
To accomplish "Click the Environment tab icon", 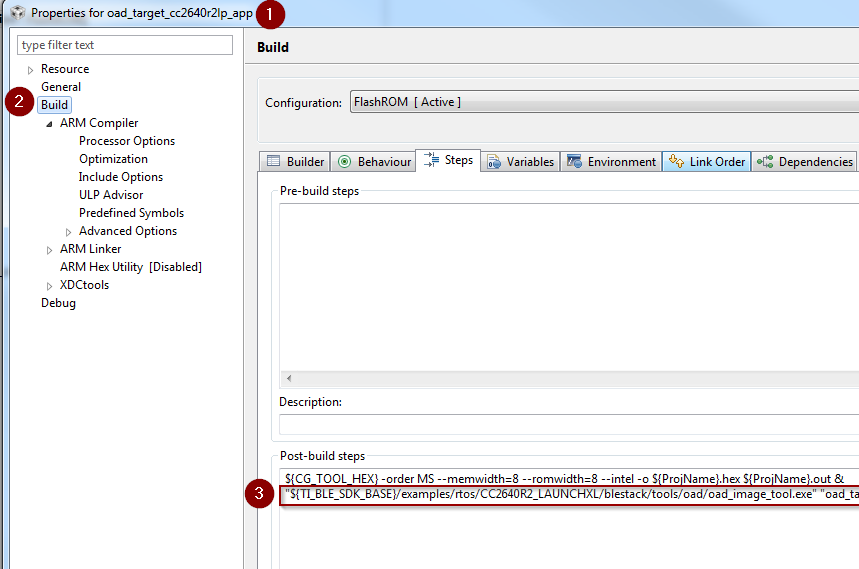I will click(575, 162).
